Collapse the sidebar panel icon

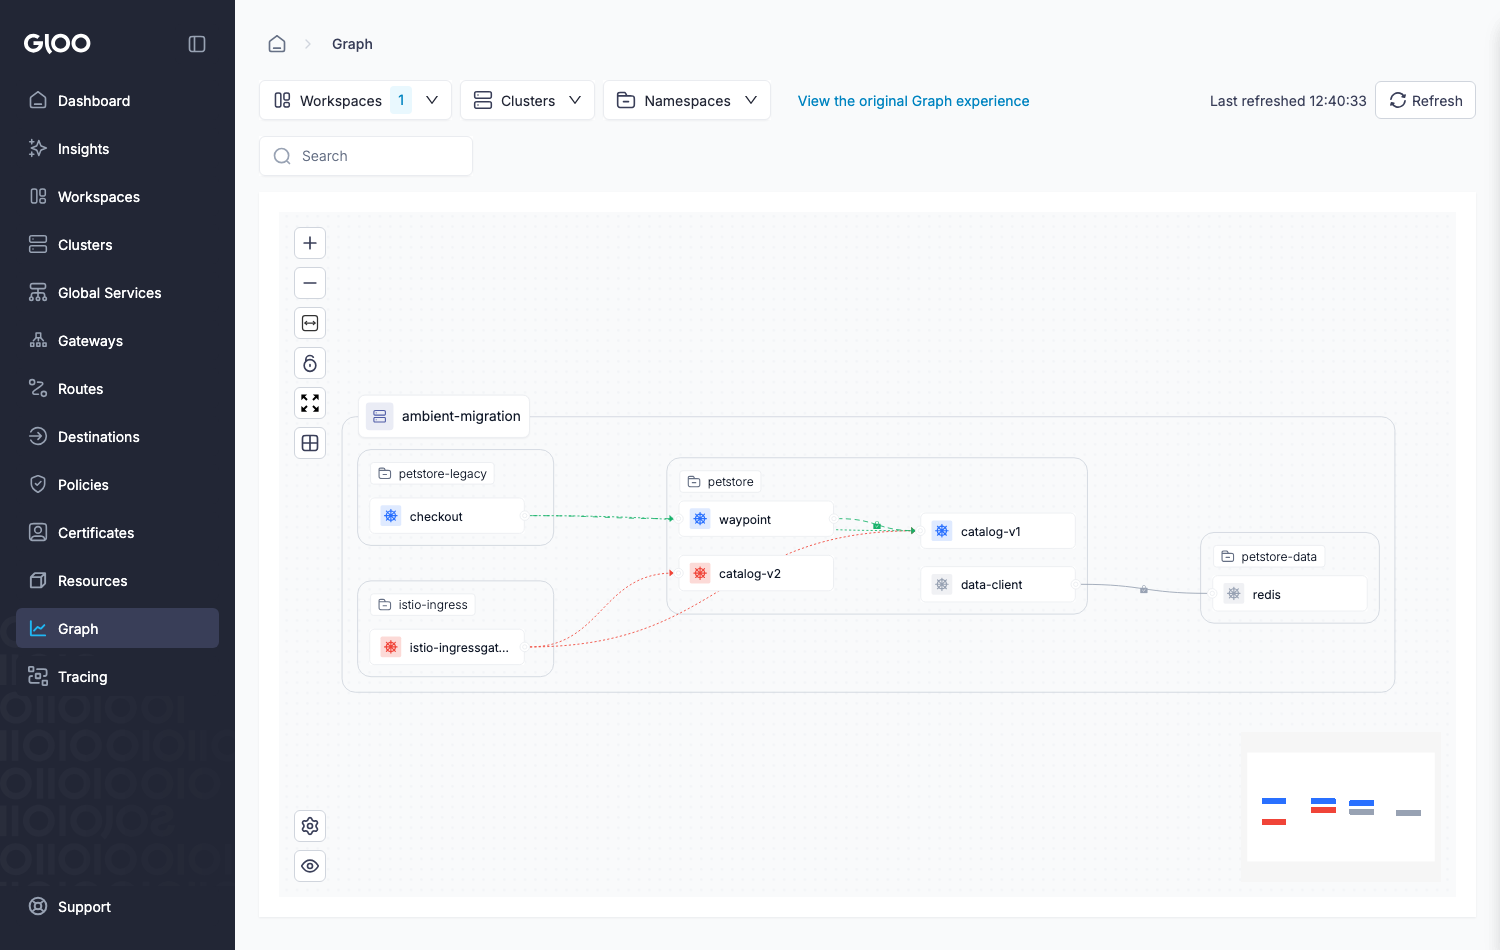pyautogui.click(x=197, y=44)
